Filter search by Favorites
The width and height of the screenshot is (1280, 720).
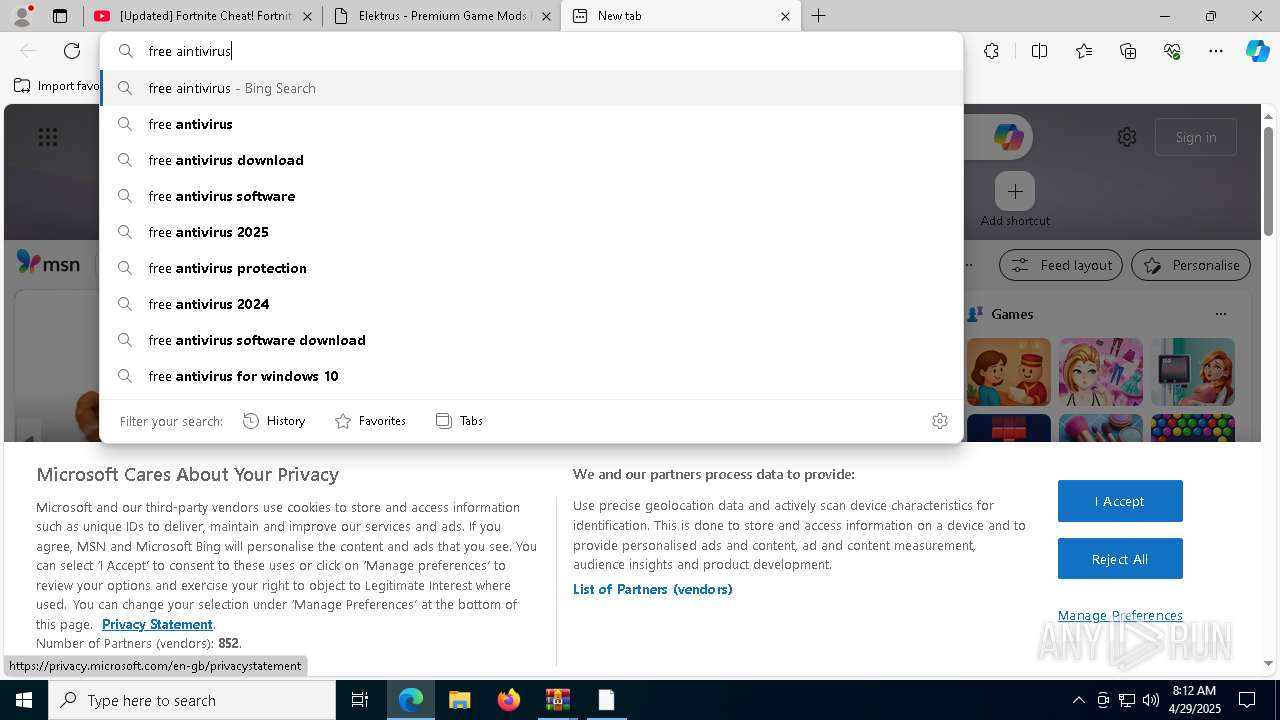[x=370, y=421]
